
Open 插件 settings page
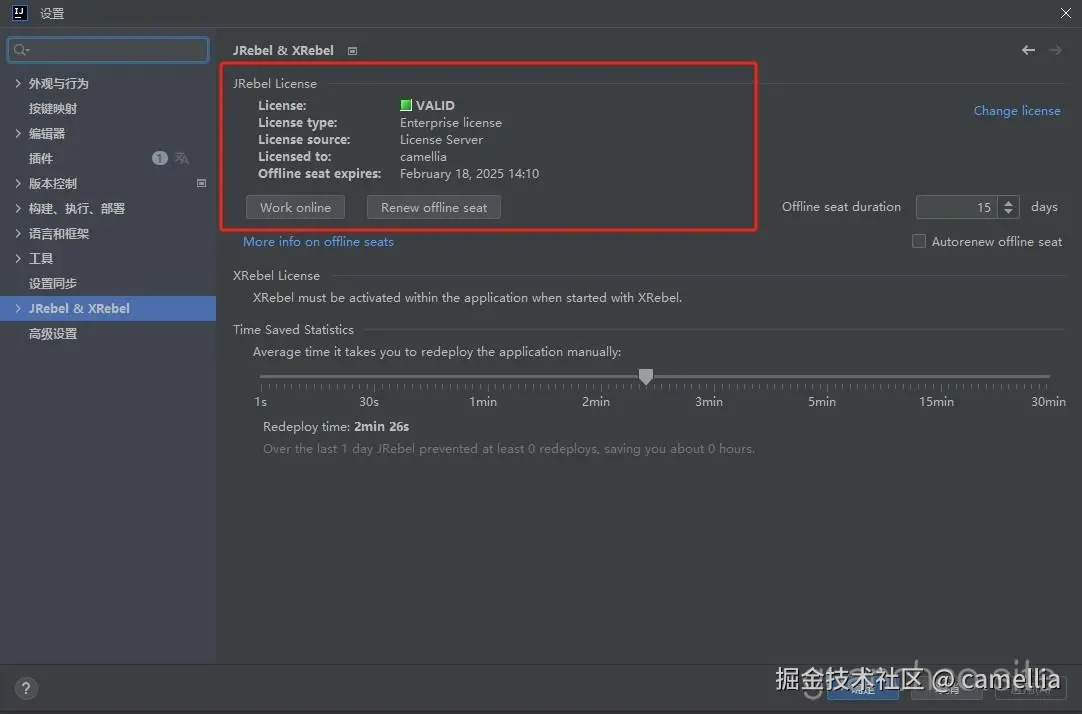click(x=41, y=158)
